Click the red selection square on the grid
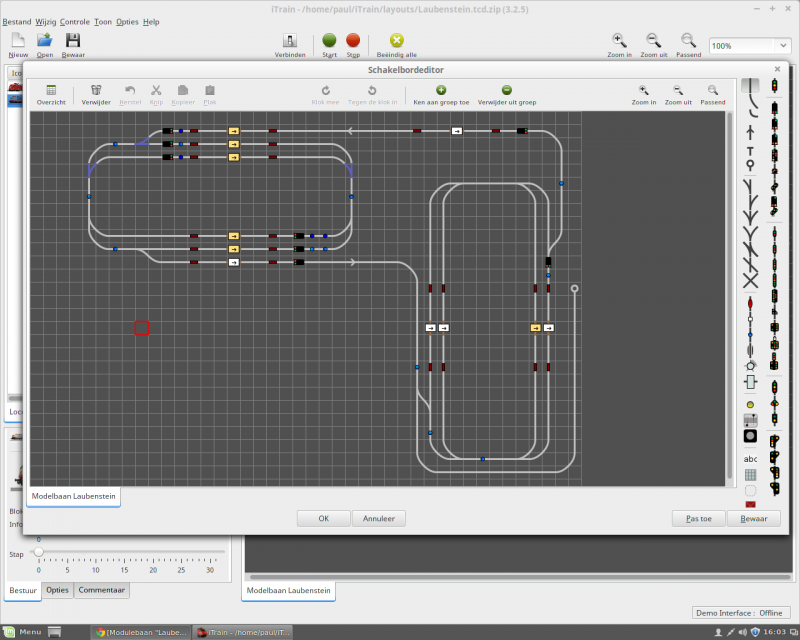800x640 pixels. 142,328
